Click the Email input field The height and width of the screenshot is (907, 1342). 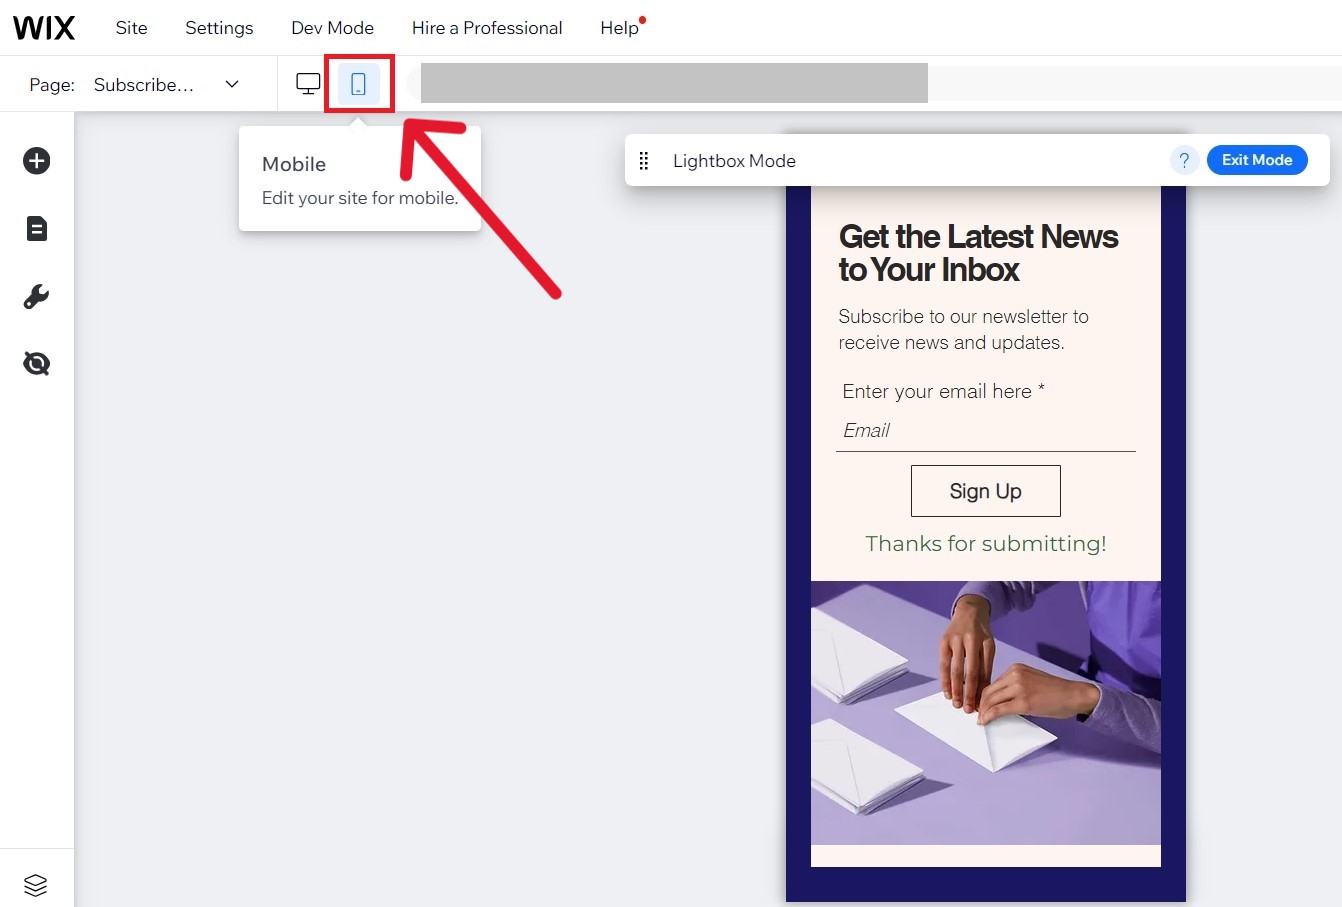click(985, 430)
